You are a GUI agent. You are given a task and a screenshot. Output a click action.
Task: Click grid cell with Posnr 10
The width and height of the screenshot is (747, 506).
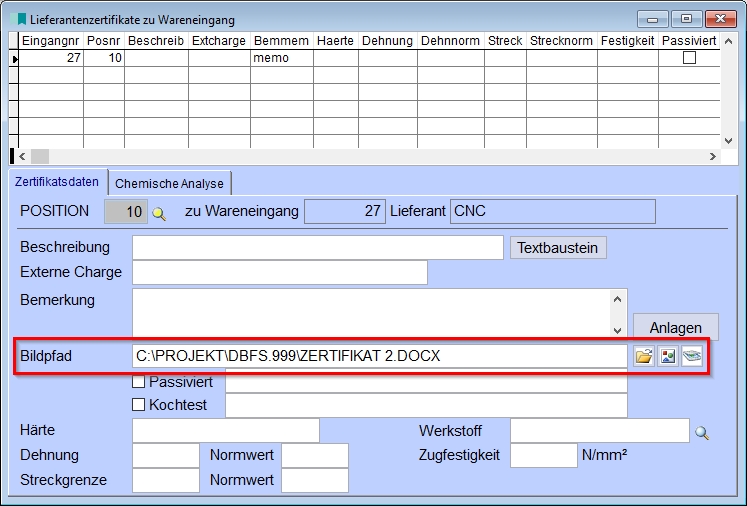tap(104, 58)
